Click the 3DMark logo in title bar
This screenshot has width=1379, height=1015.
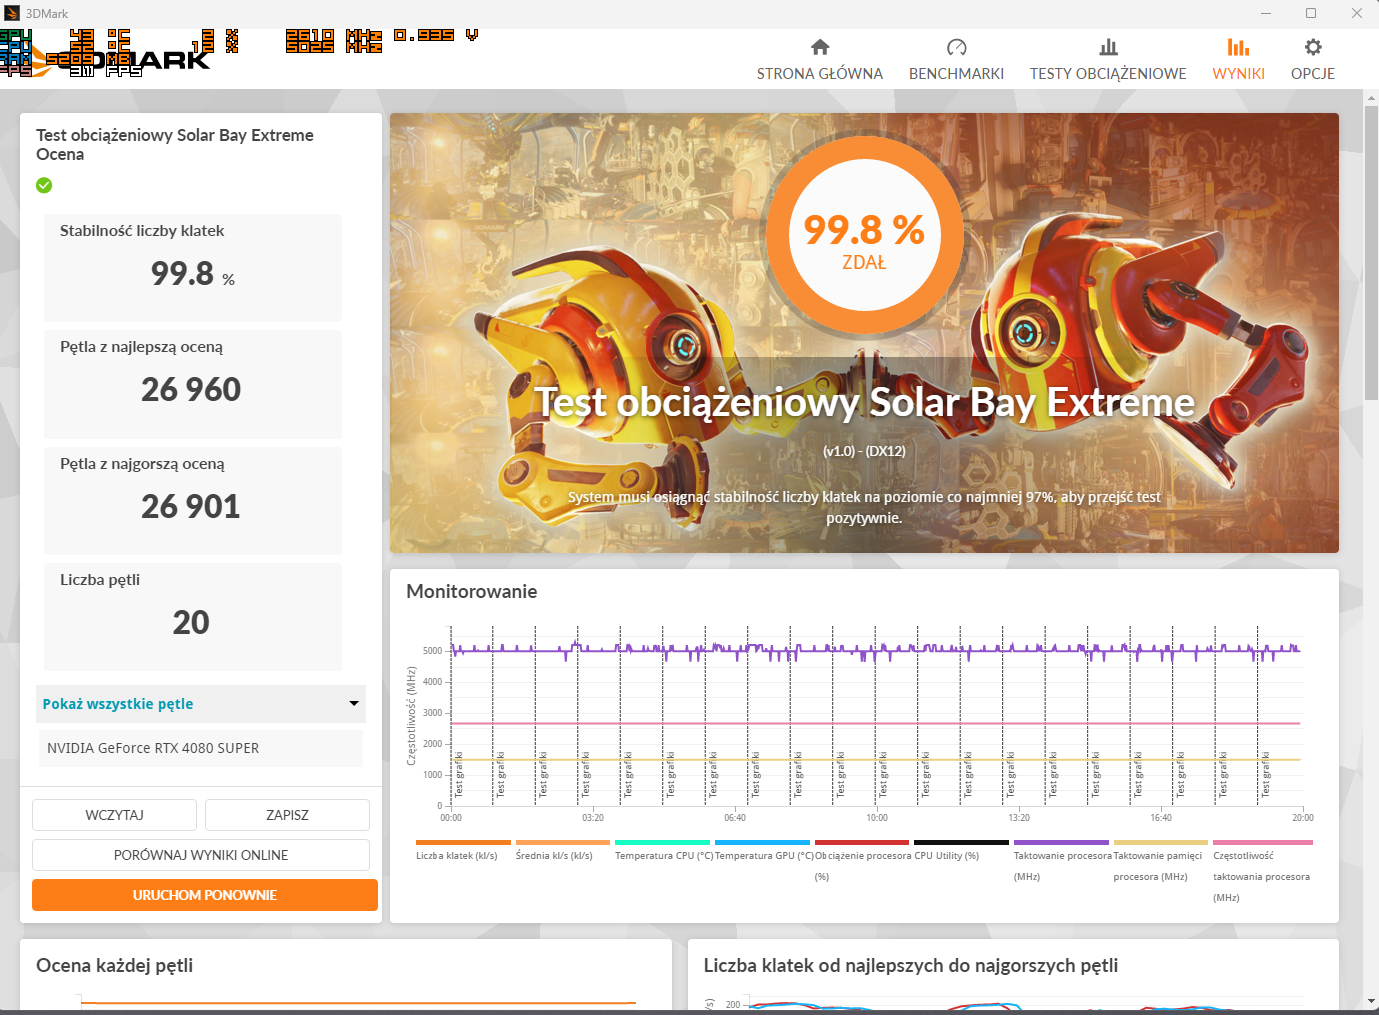click(x=12, y=13)
